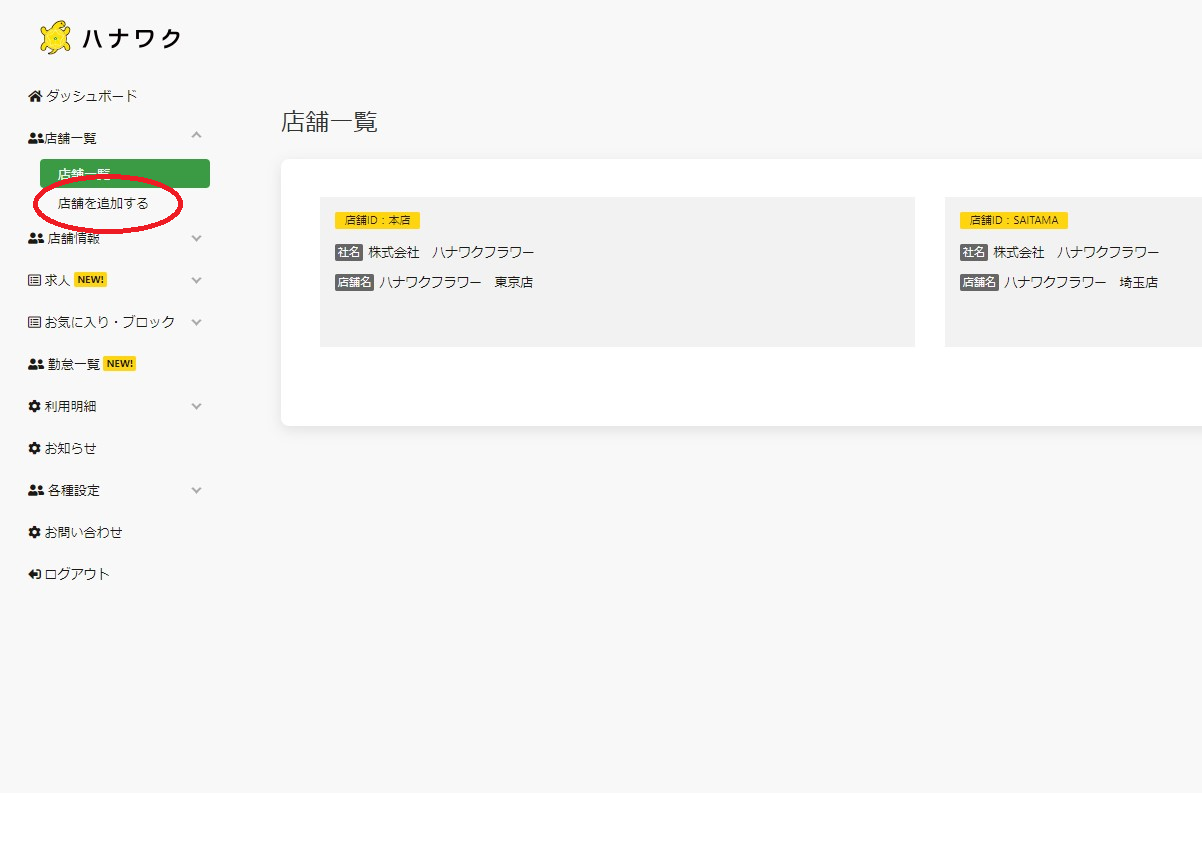Click the logout arrow icon
The image size is (1202, 860).
click(35, 575)
